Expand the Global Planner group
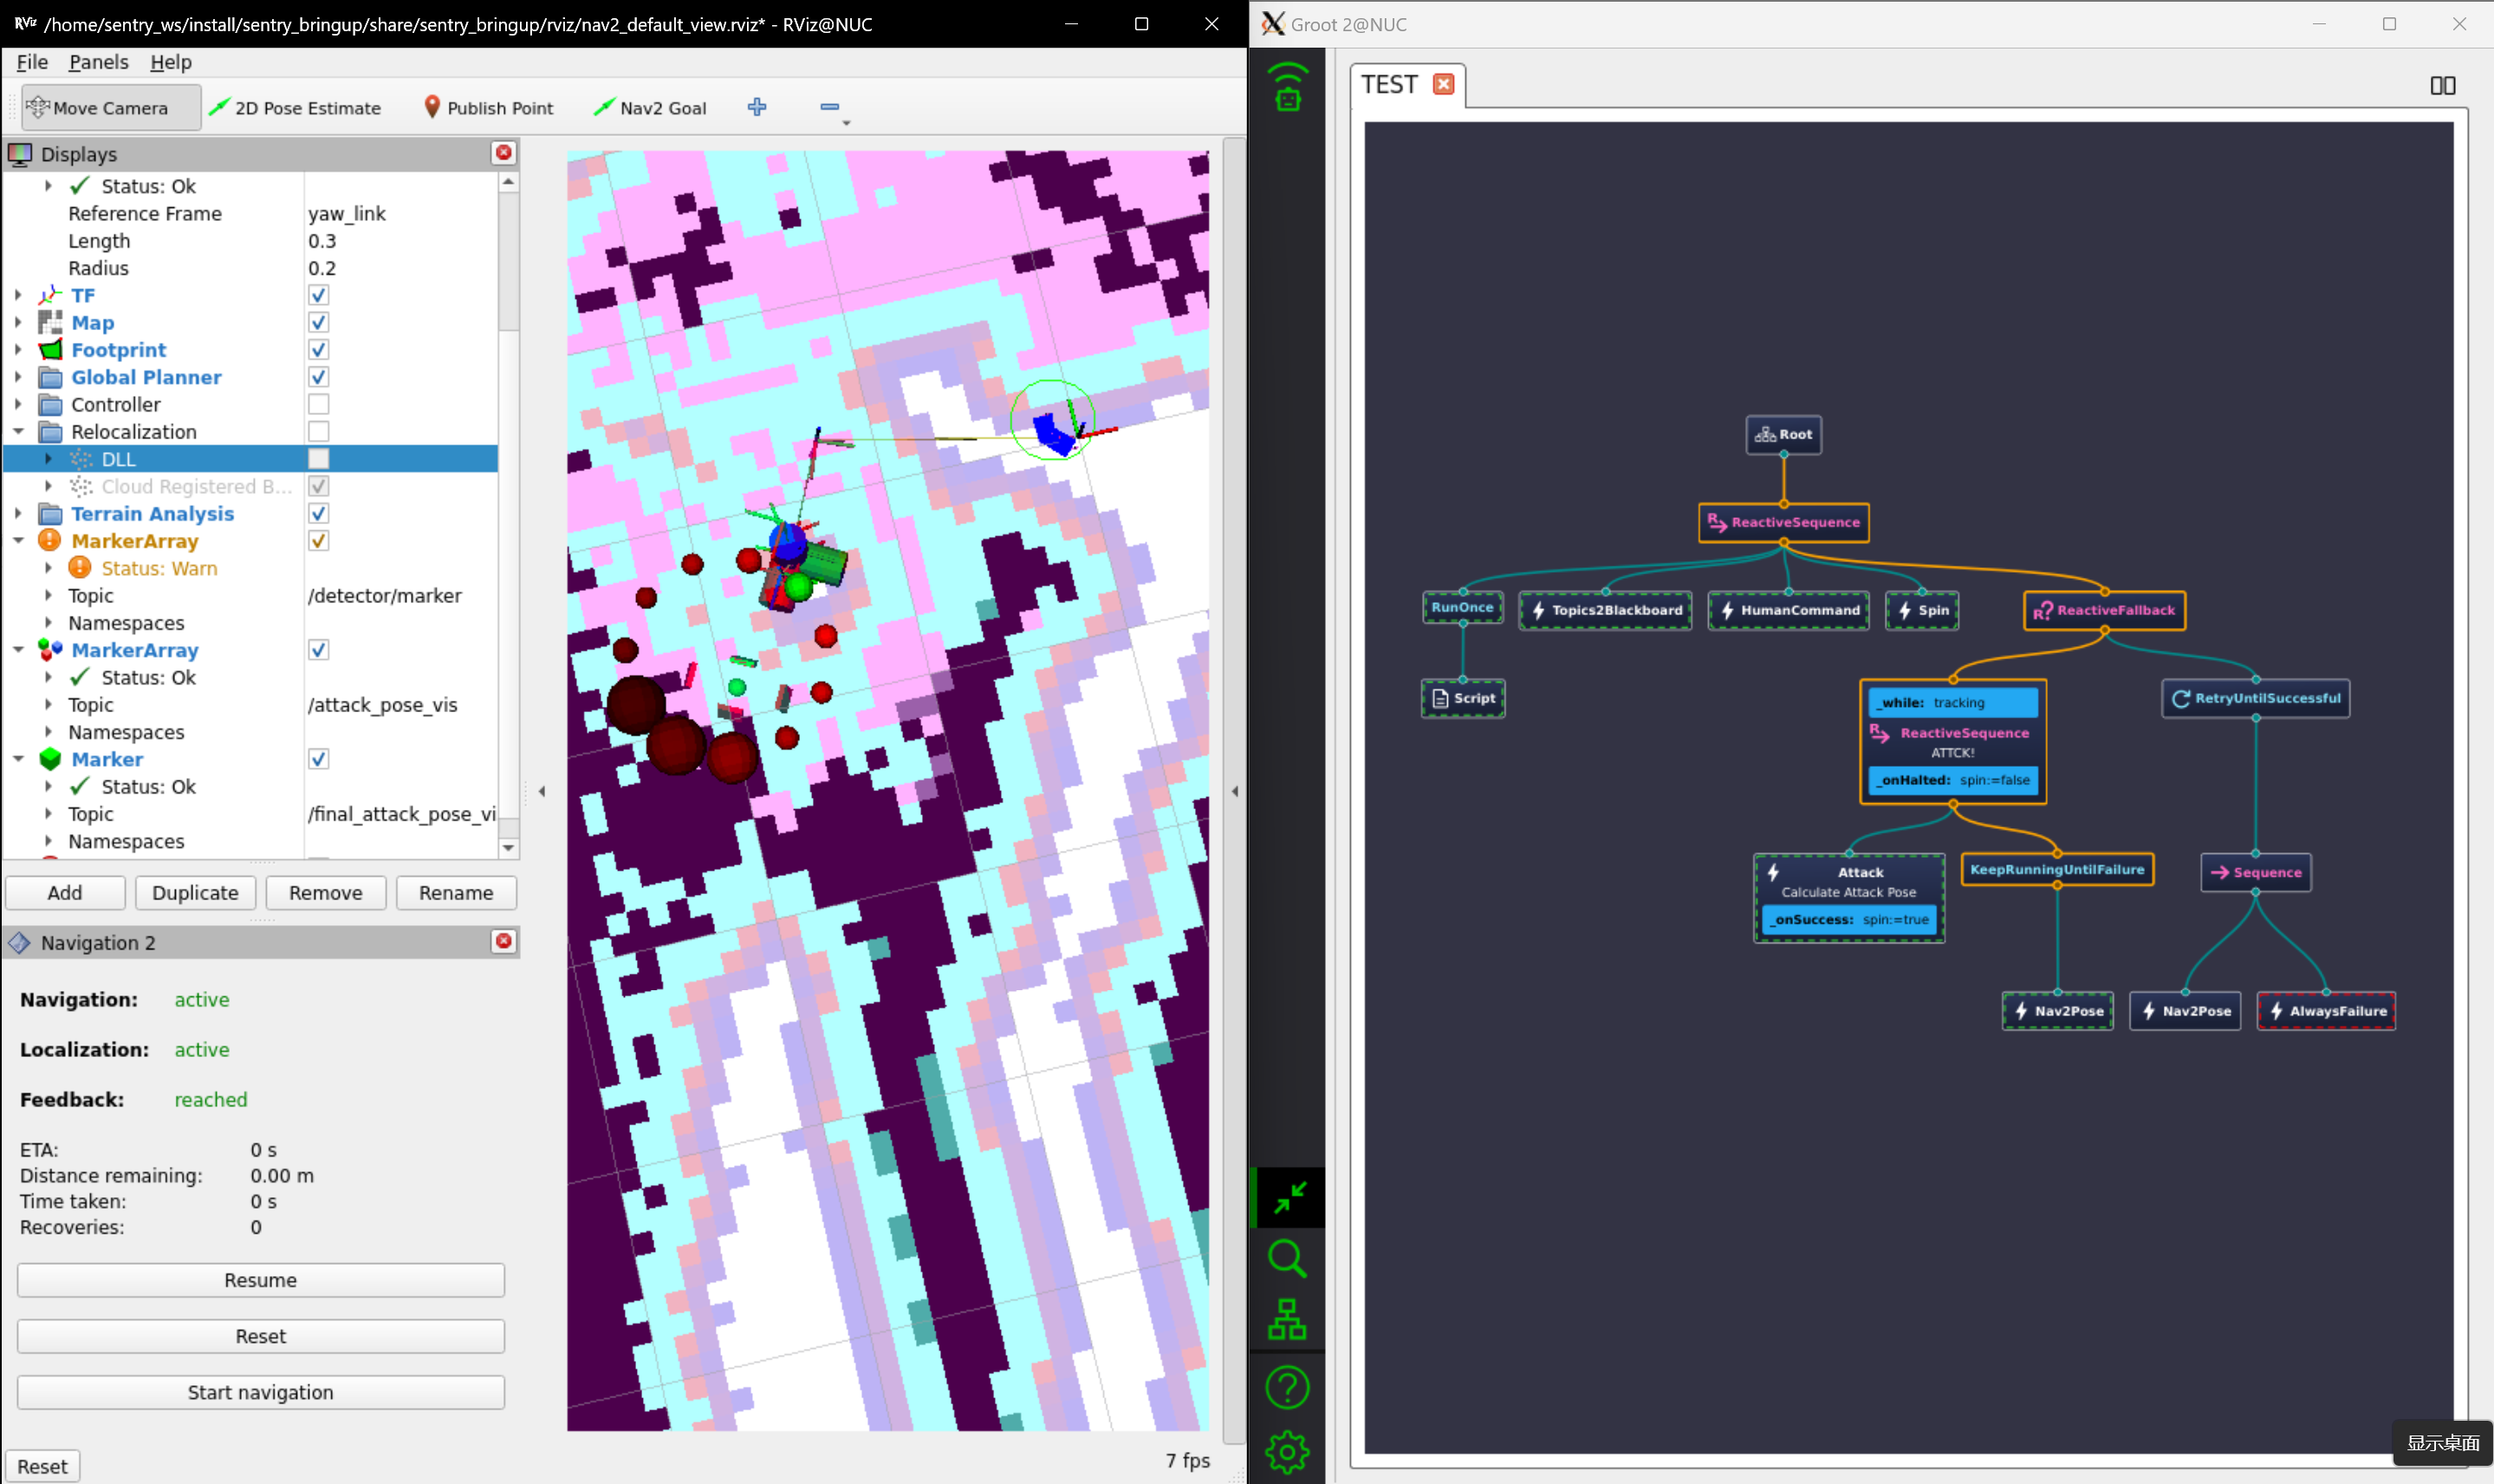This screenshot has width=2494, height=1484. 18,377
